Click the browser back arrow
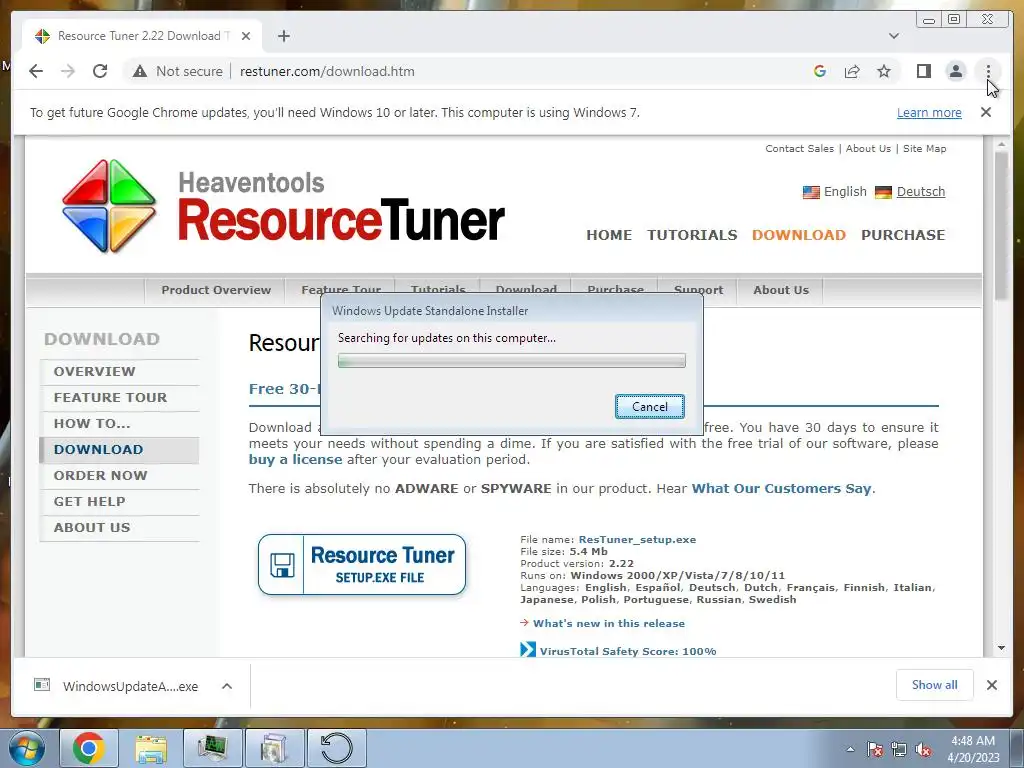This screenshot has width=1024, height=768. coord(36,71)
